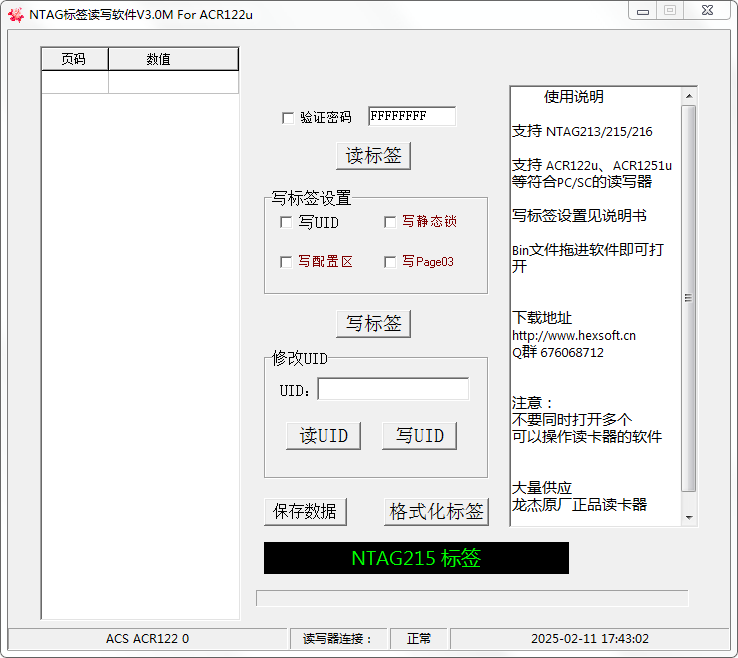Minimize the NTAG software window

[643, 11]
